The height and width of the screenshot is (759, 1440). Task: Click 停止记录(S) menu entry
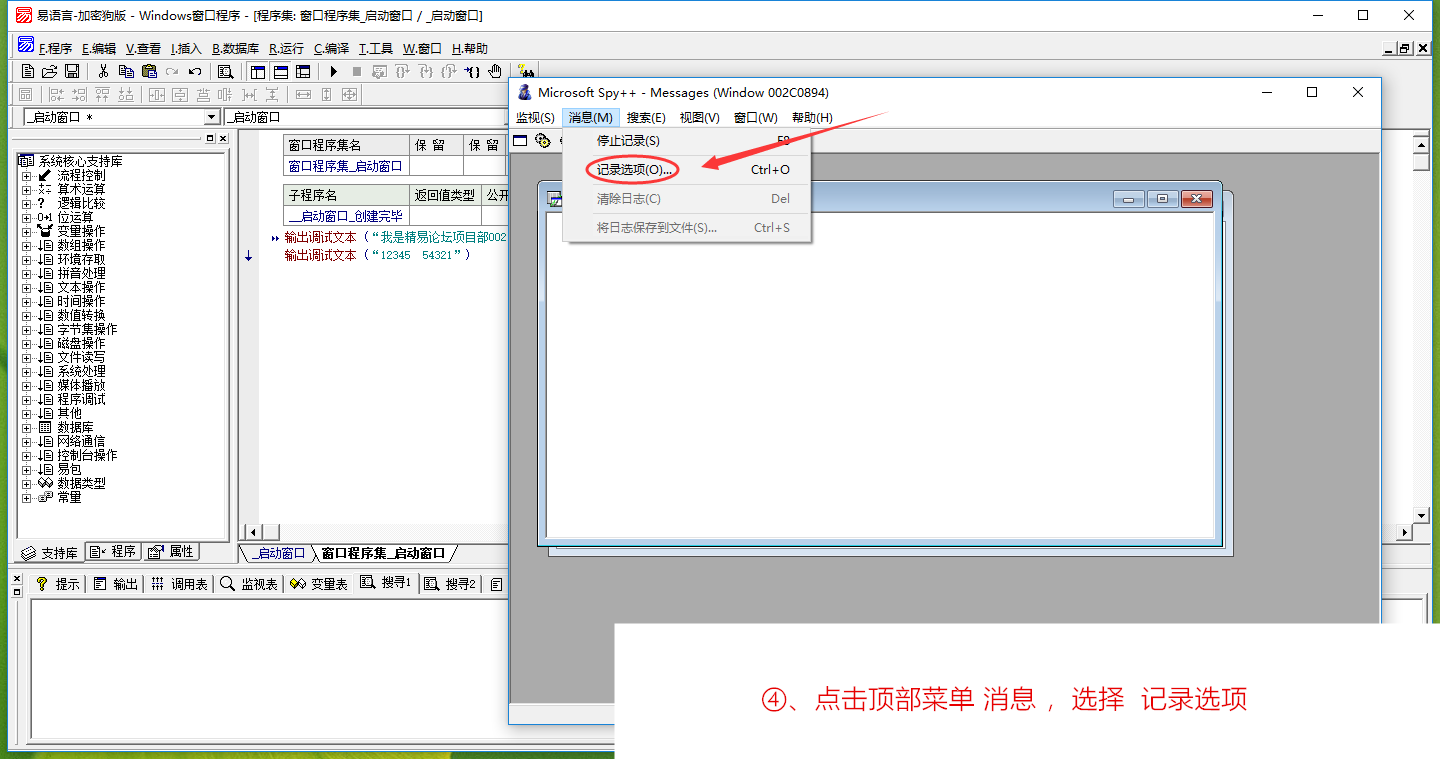628,141
